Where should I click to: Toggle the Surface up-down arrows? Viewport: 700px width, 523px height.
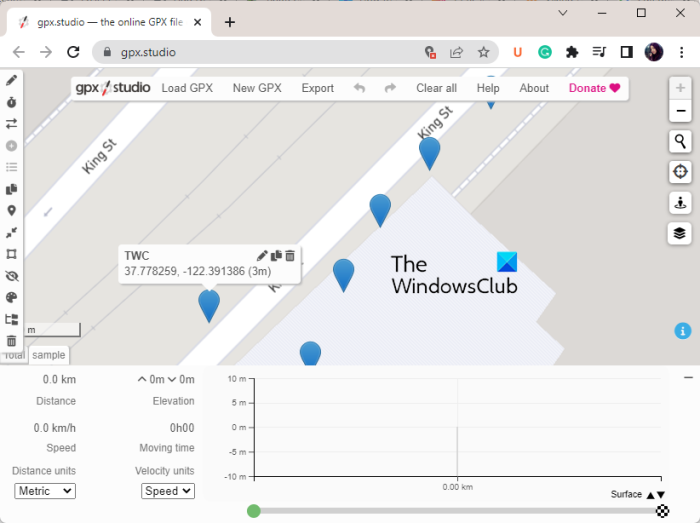pos(656,494)
